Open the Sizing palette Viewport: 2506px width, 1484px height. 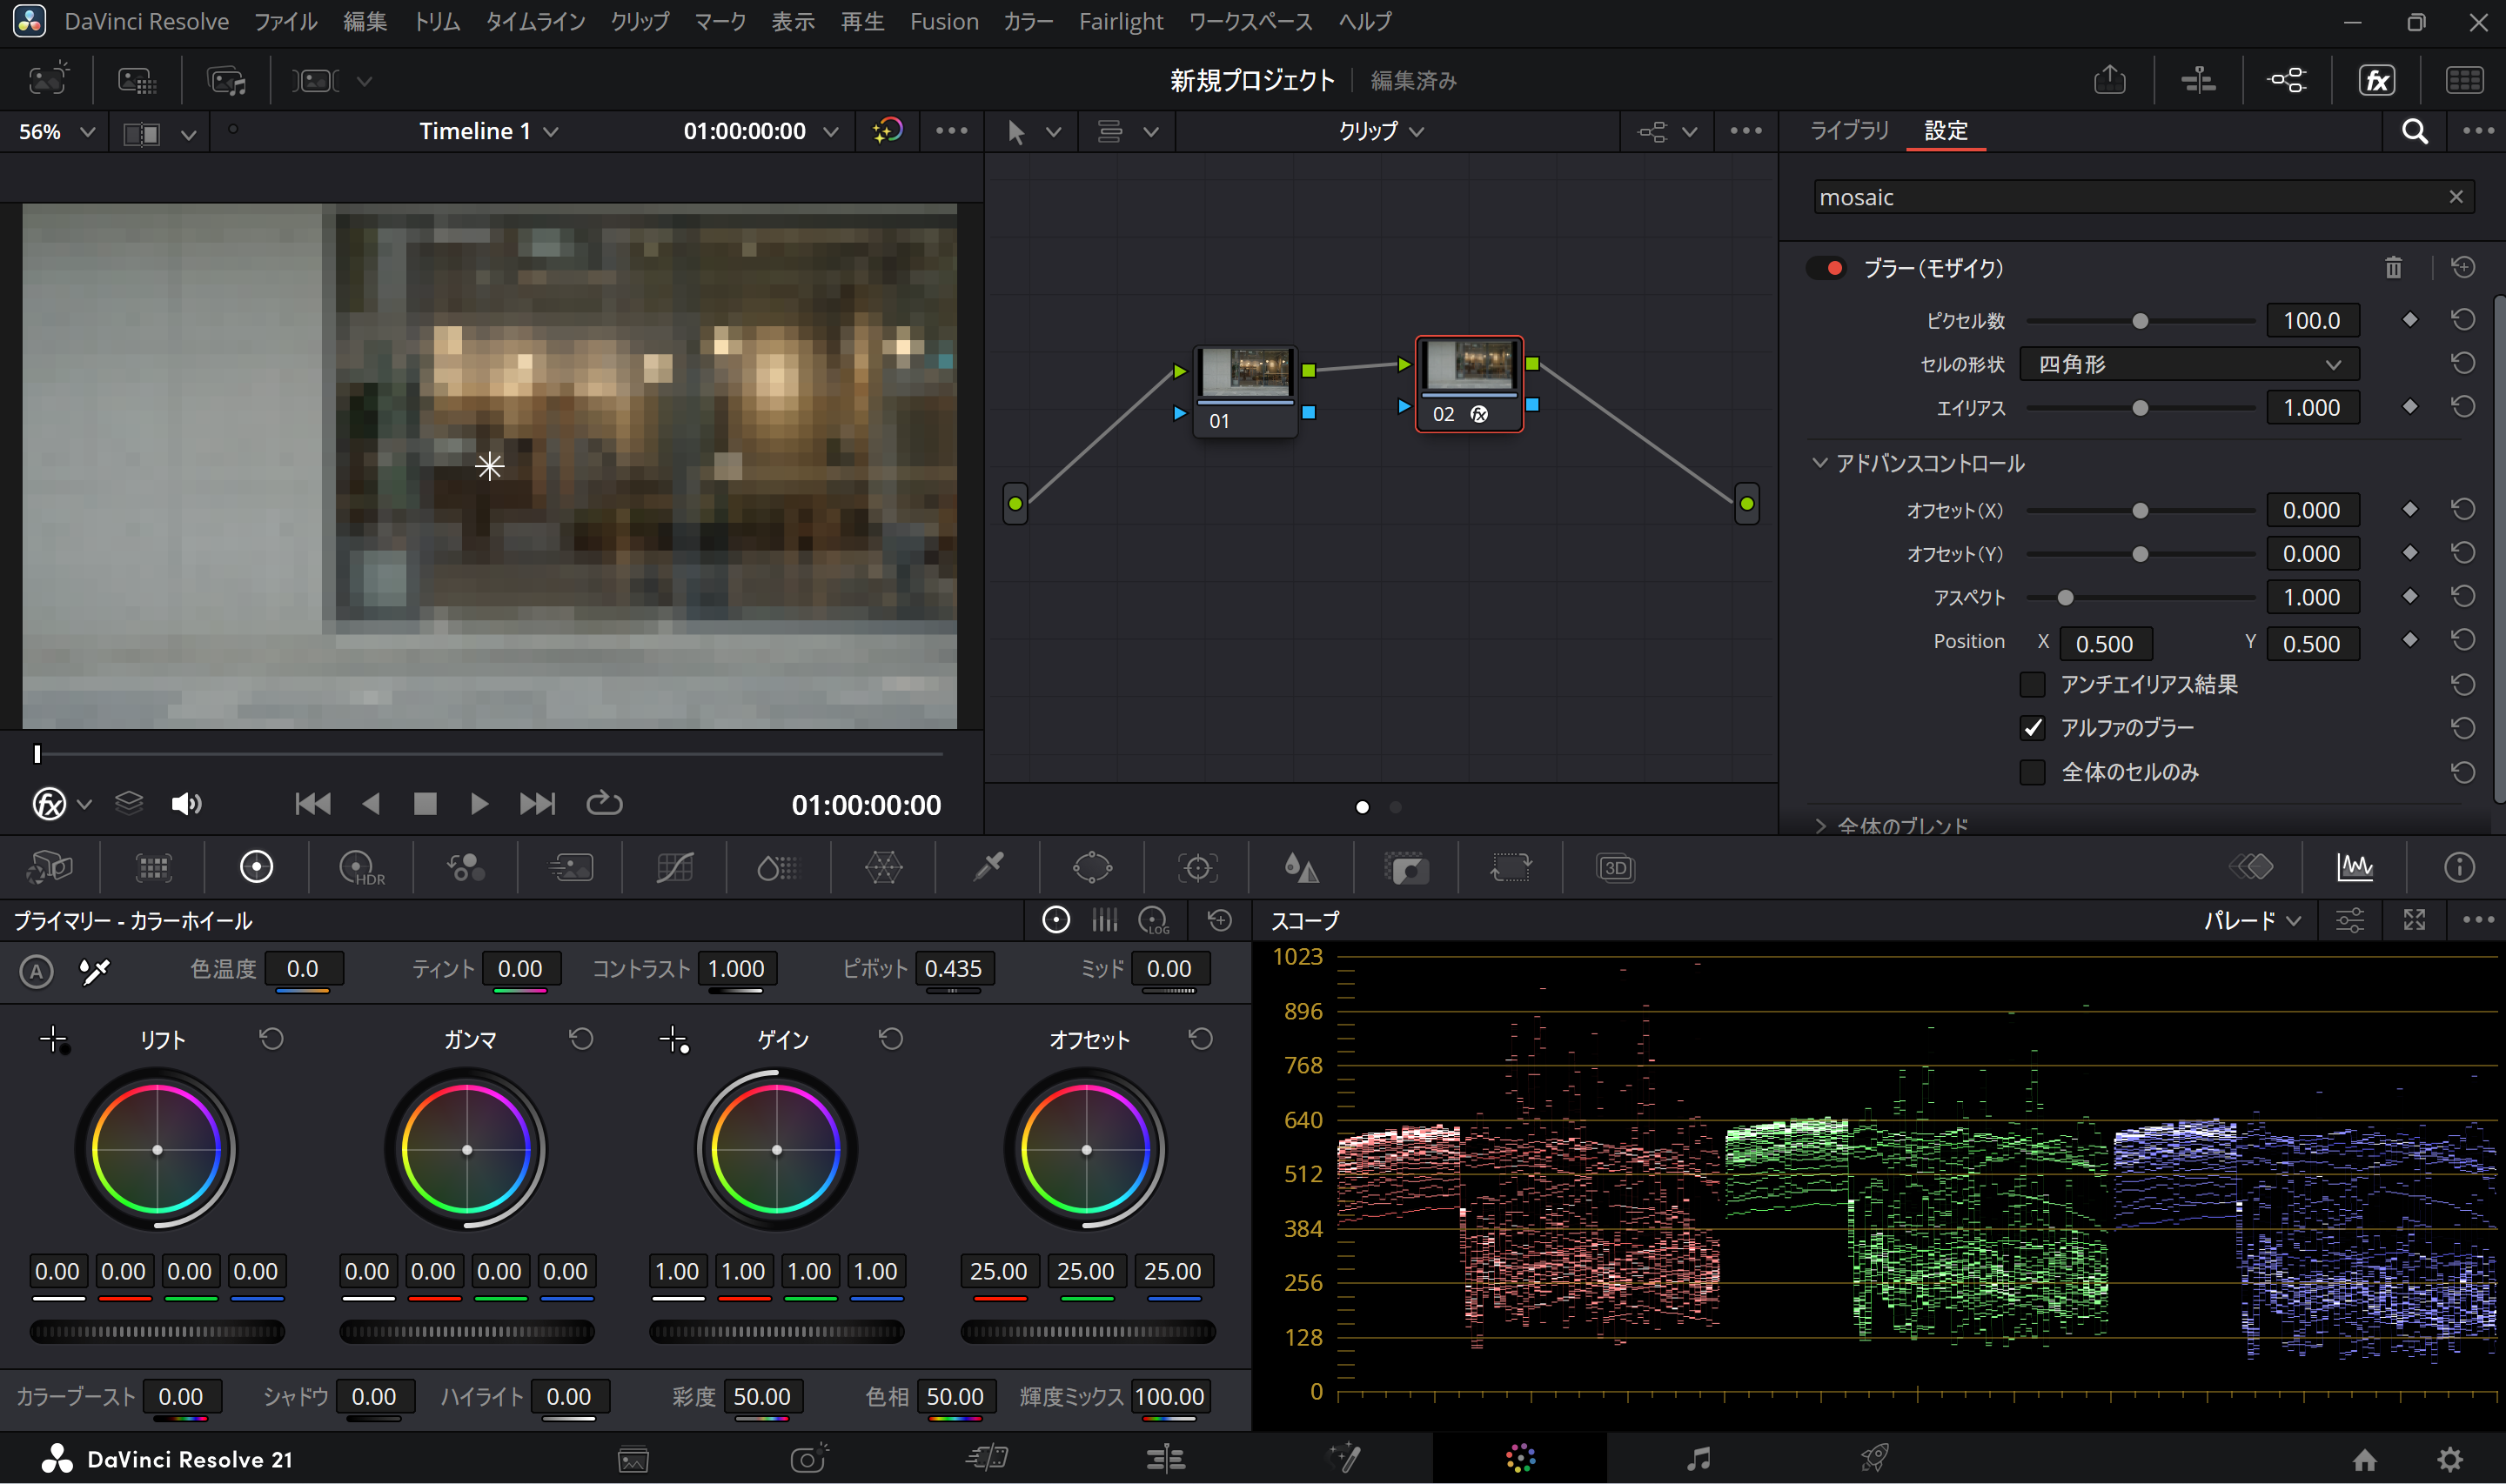tap(1510, 867)
